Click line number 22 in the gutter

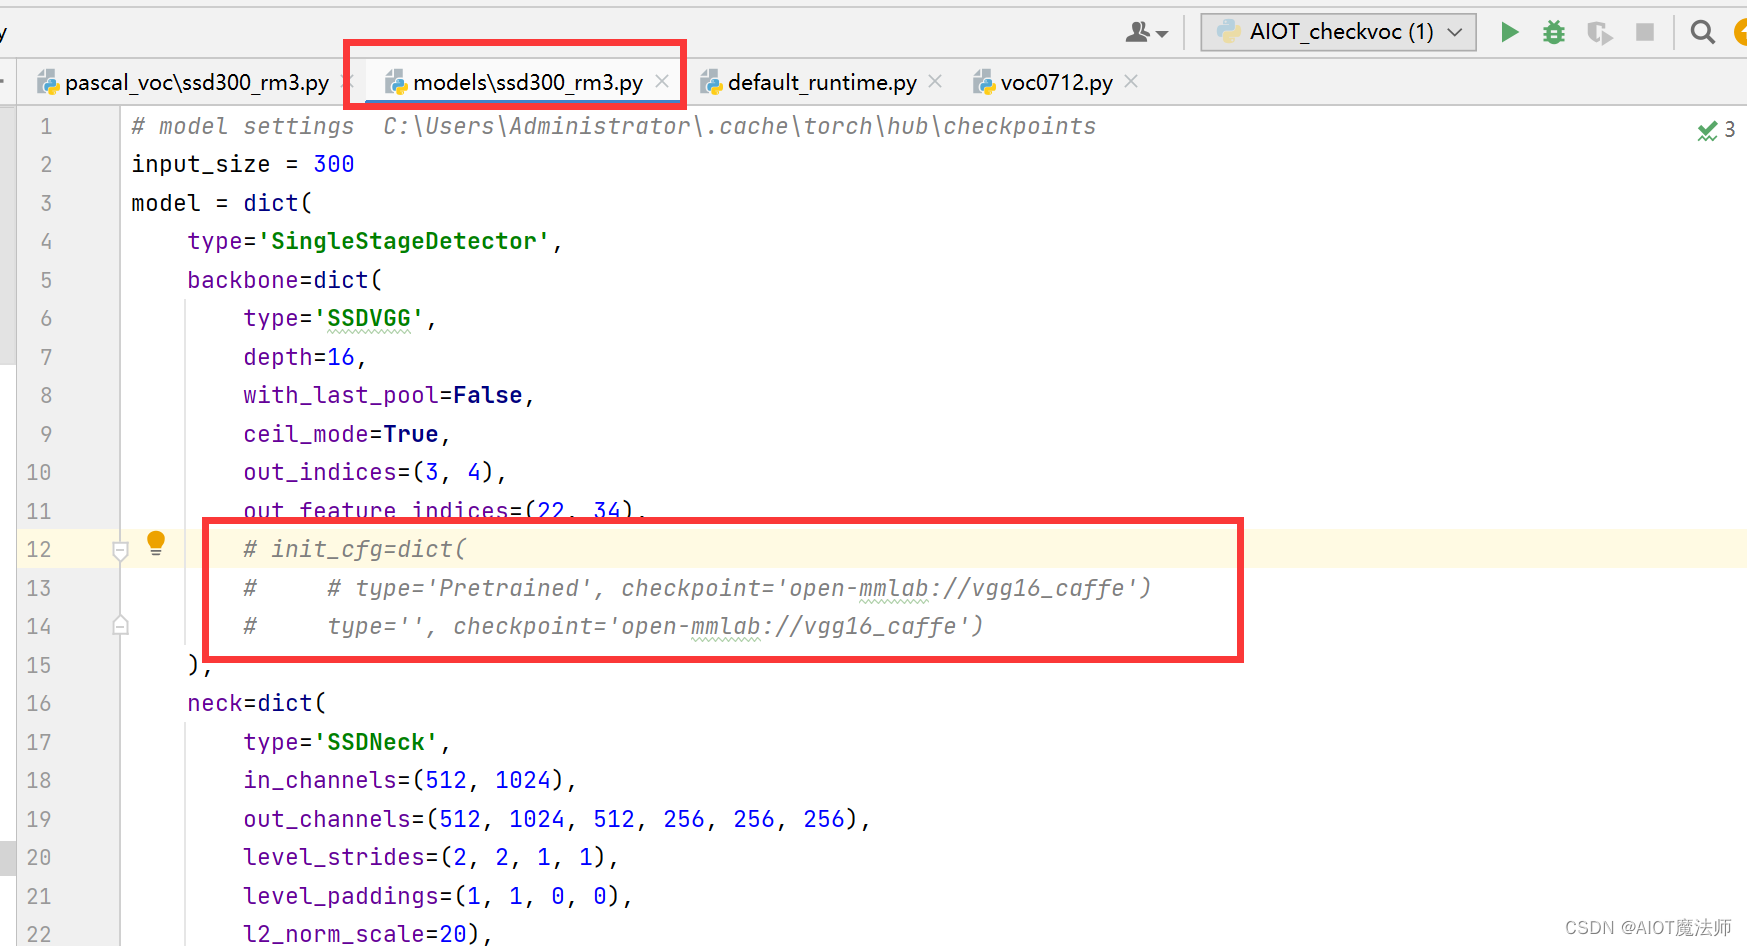coord(39,934)
